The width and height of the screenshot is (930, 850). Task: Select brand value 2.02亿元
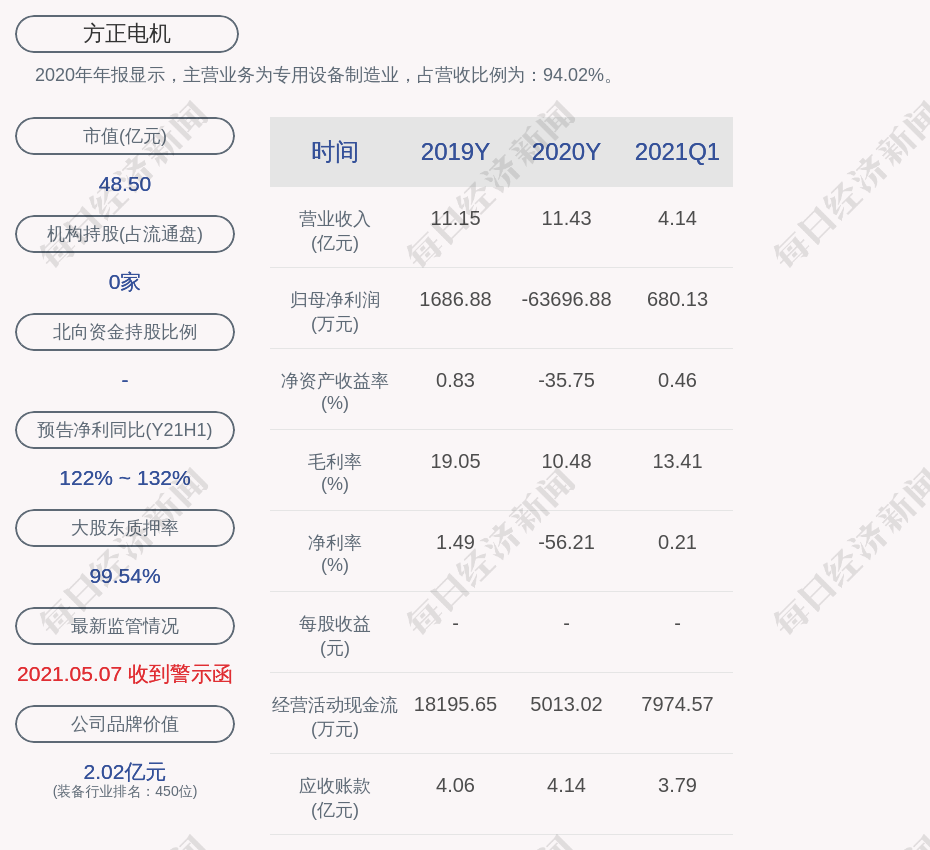[x=125, y=772]
